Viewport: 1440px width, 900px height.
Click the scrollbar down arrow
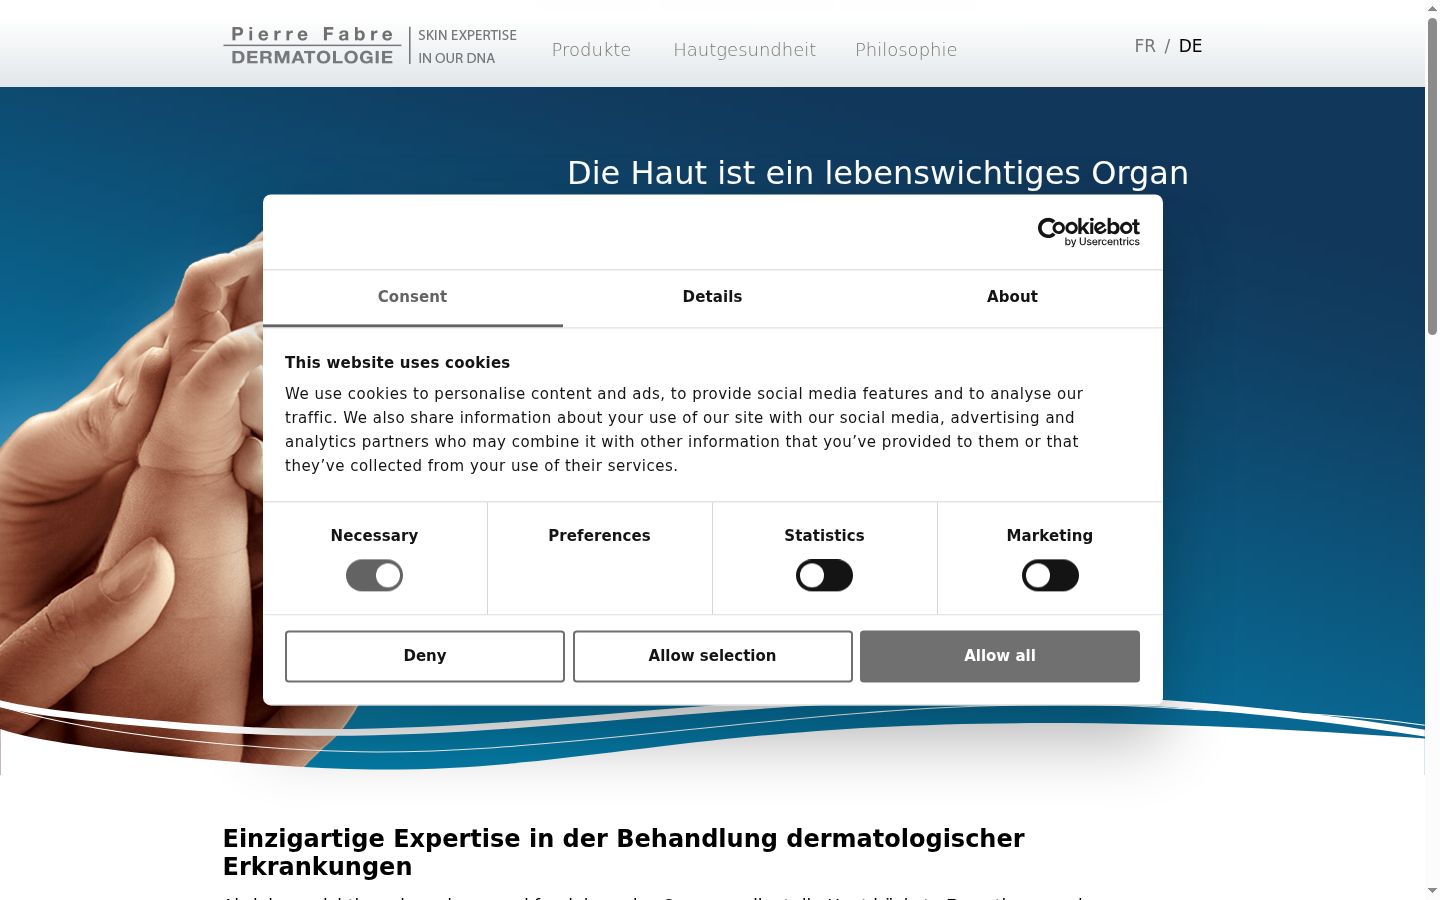point(1432,891)
